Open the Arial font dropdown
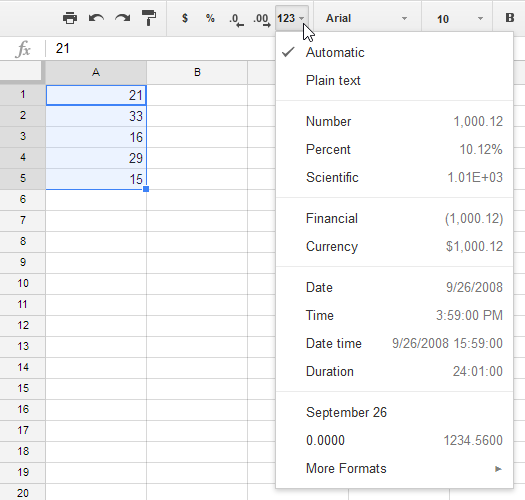525x500 pixels. [x=367, y=18]
